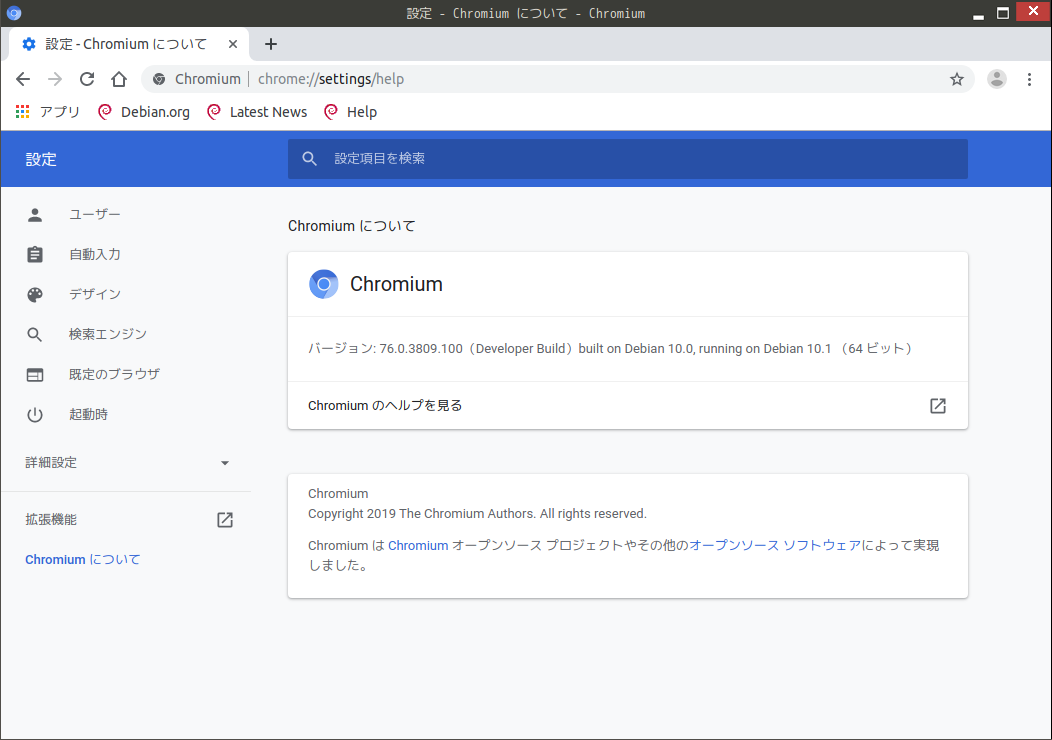Click the 設定 header title

click(x=41, y=159)
